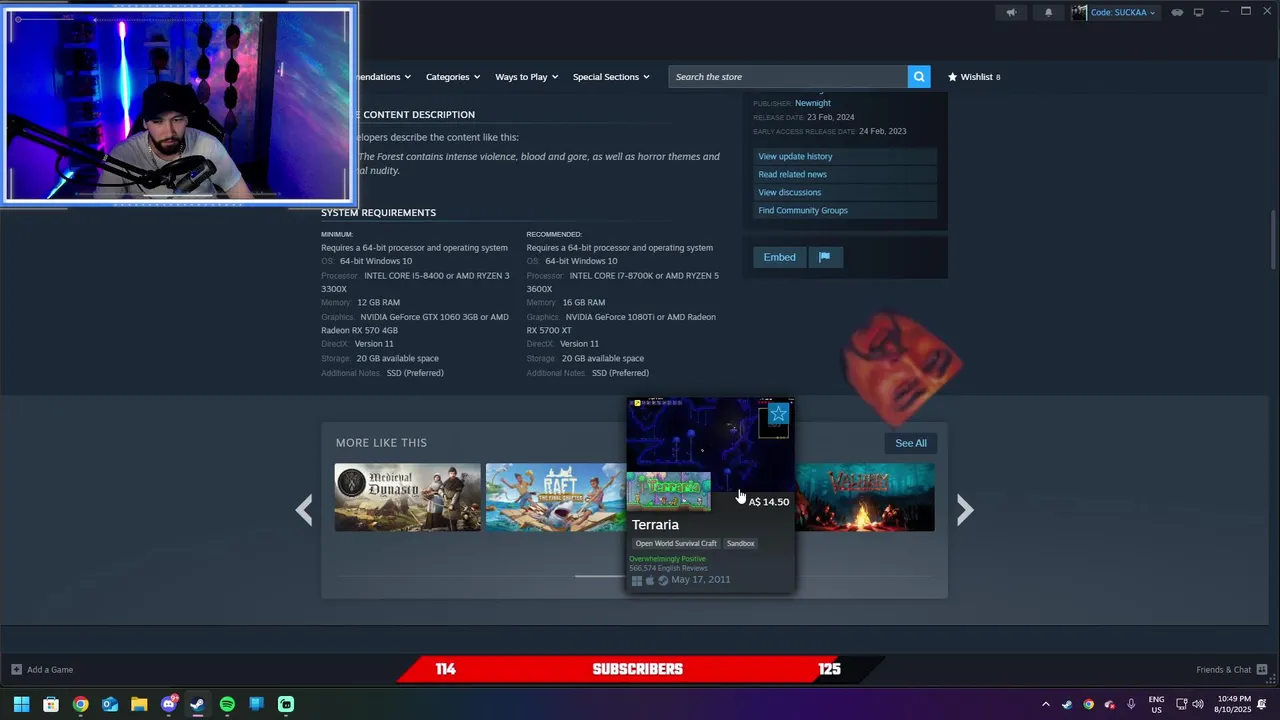The image size is (1280, 720).
Task: Open the Valheim game thumbnail
Action: pos(865,497)
